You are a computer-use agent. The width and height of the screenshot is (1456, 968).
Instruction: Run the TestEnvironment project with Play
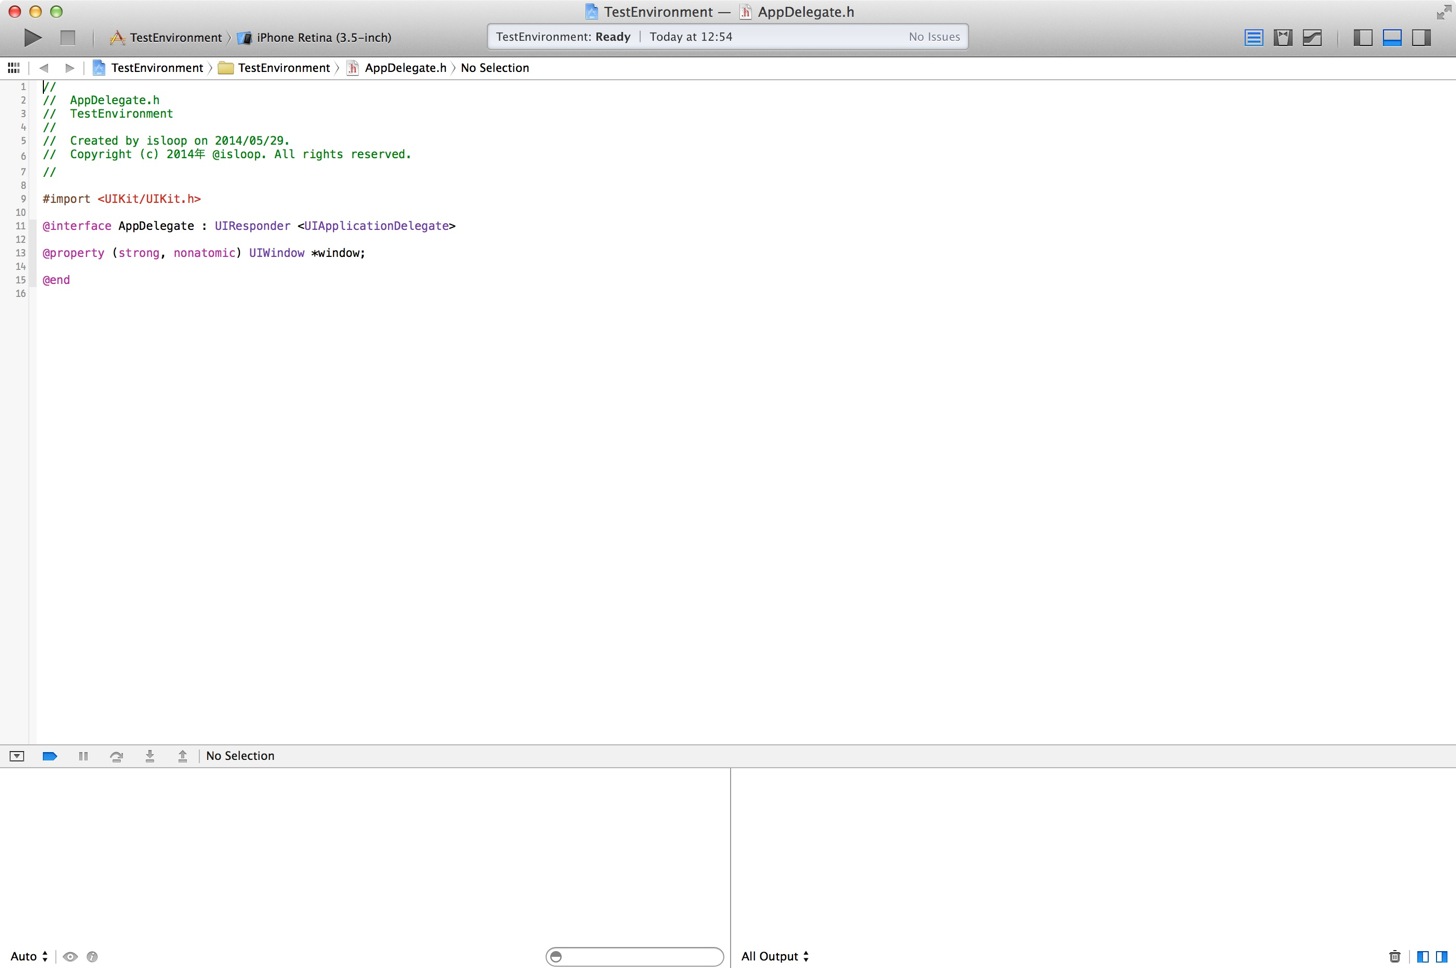tap(32, 37)
